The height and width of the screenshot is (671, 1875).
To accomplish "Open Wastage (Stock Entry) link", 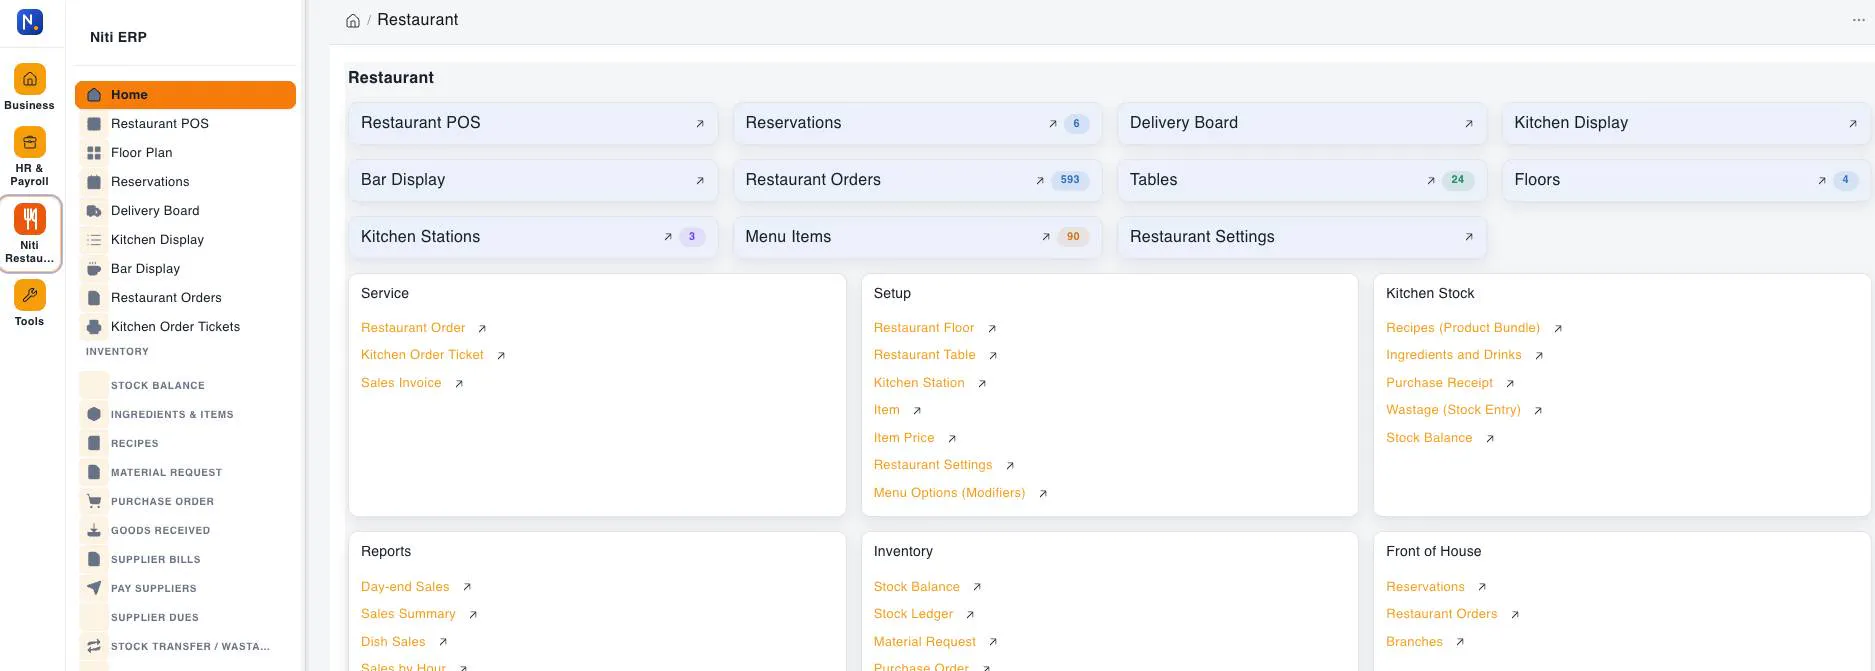I will click(1453, 410).
